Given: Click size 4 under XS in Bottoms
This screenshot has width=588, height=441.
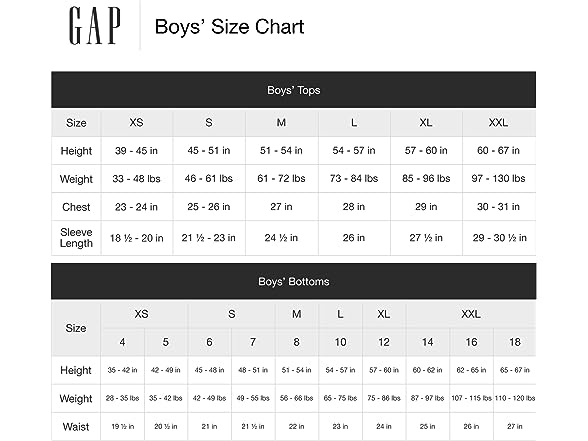Looking at the screenshot, I should (122, 342).
